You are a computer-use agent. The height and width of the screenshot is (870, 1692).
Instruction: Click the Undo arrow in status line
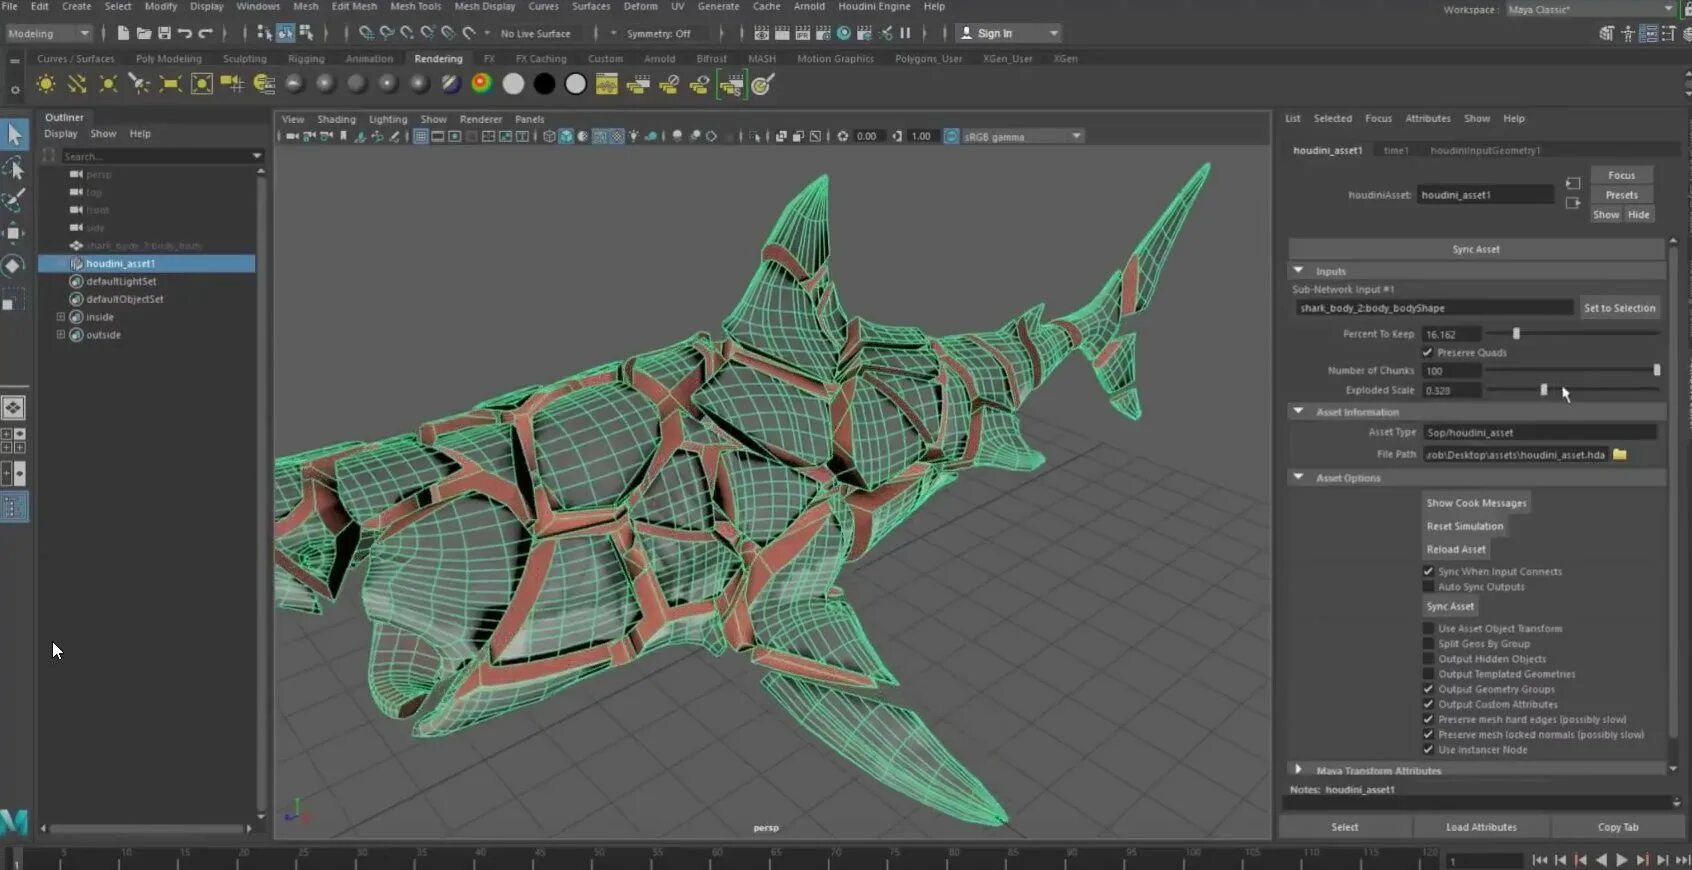(x=185, y=33)
